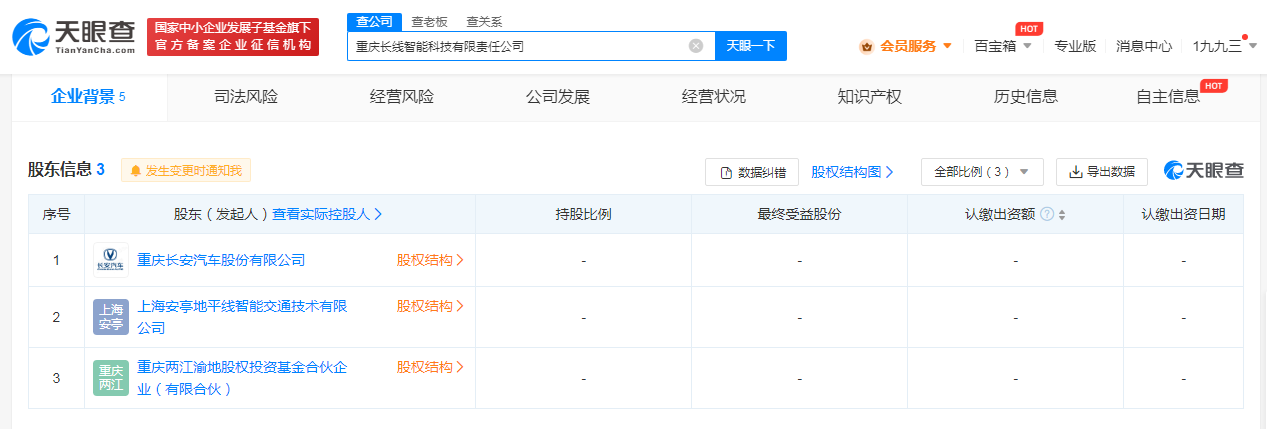This screenshot has width=1267, height=429.
Task: Click the 天眼查 logo beside 导出数据
Action: click(1204, 171)
